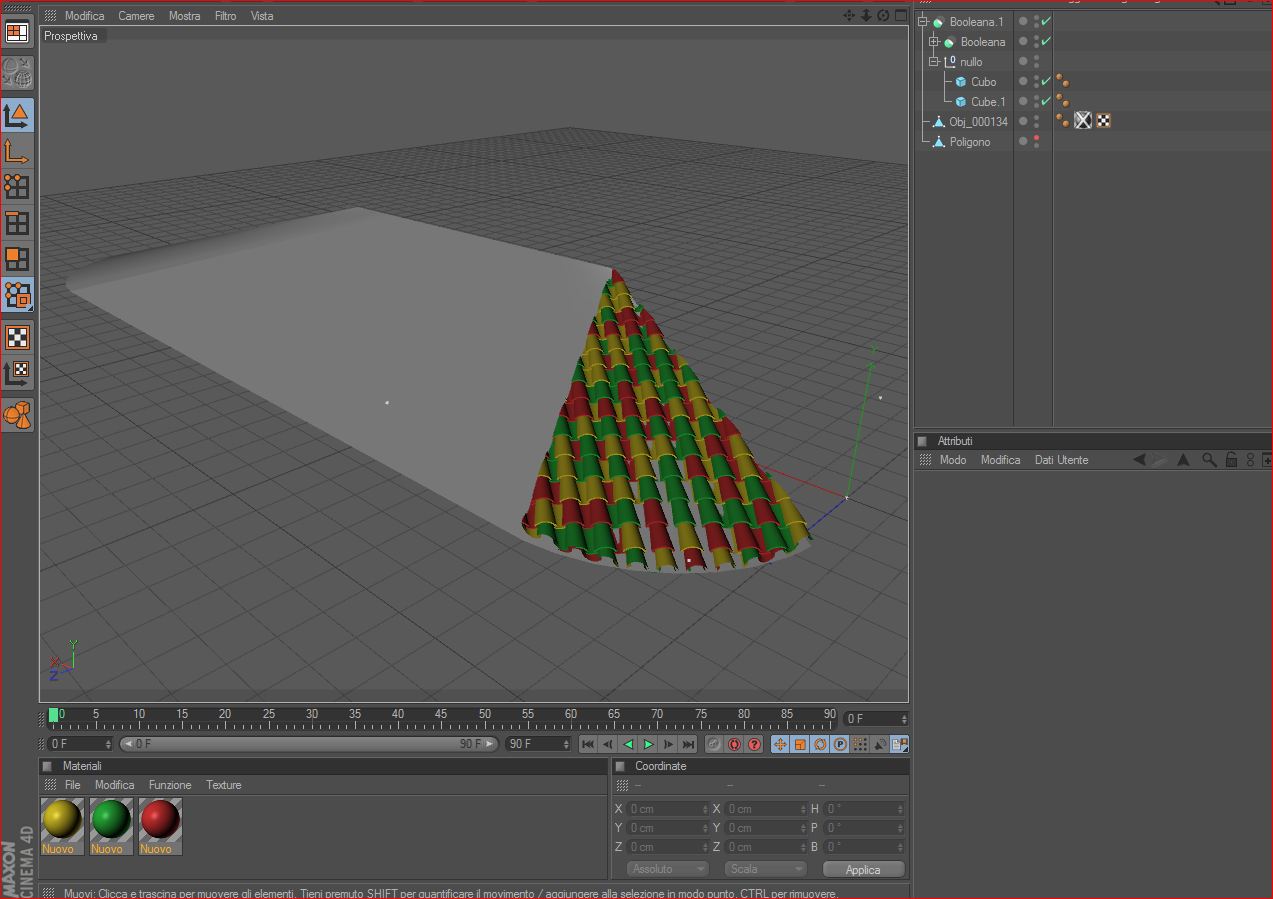This screenshot has height=899, width=1273.
Task: Disable the green checkmark on Cubo
Action: [x=1046, y=82]
